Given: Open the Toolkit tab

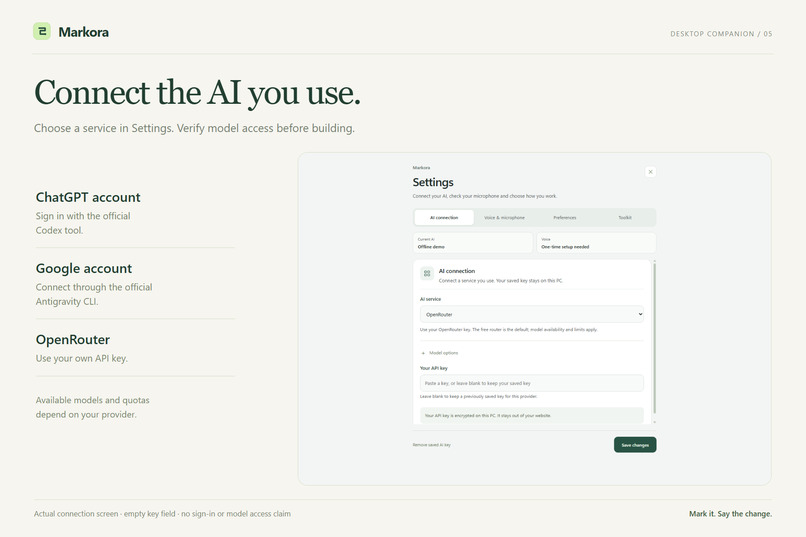Looking at the screenshot, I should click(625, 217).
